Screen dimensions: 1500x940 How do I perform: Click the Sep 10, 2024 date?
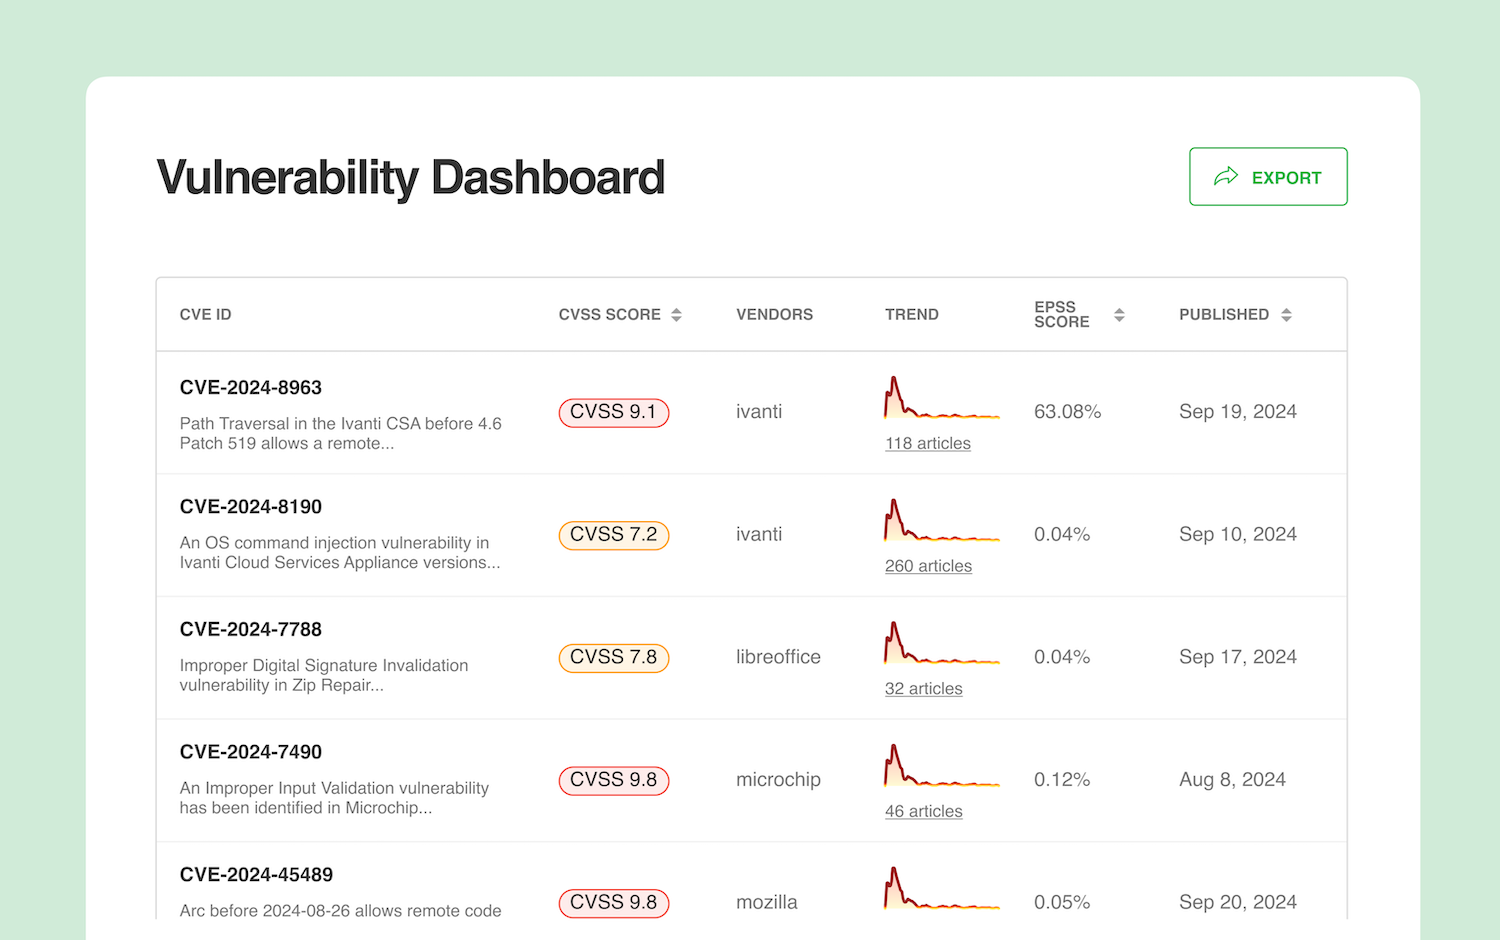click(1238, 535)
